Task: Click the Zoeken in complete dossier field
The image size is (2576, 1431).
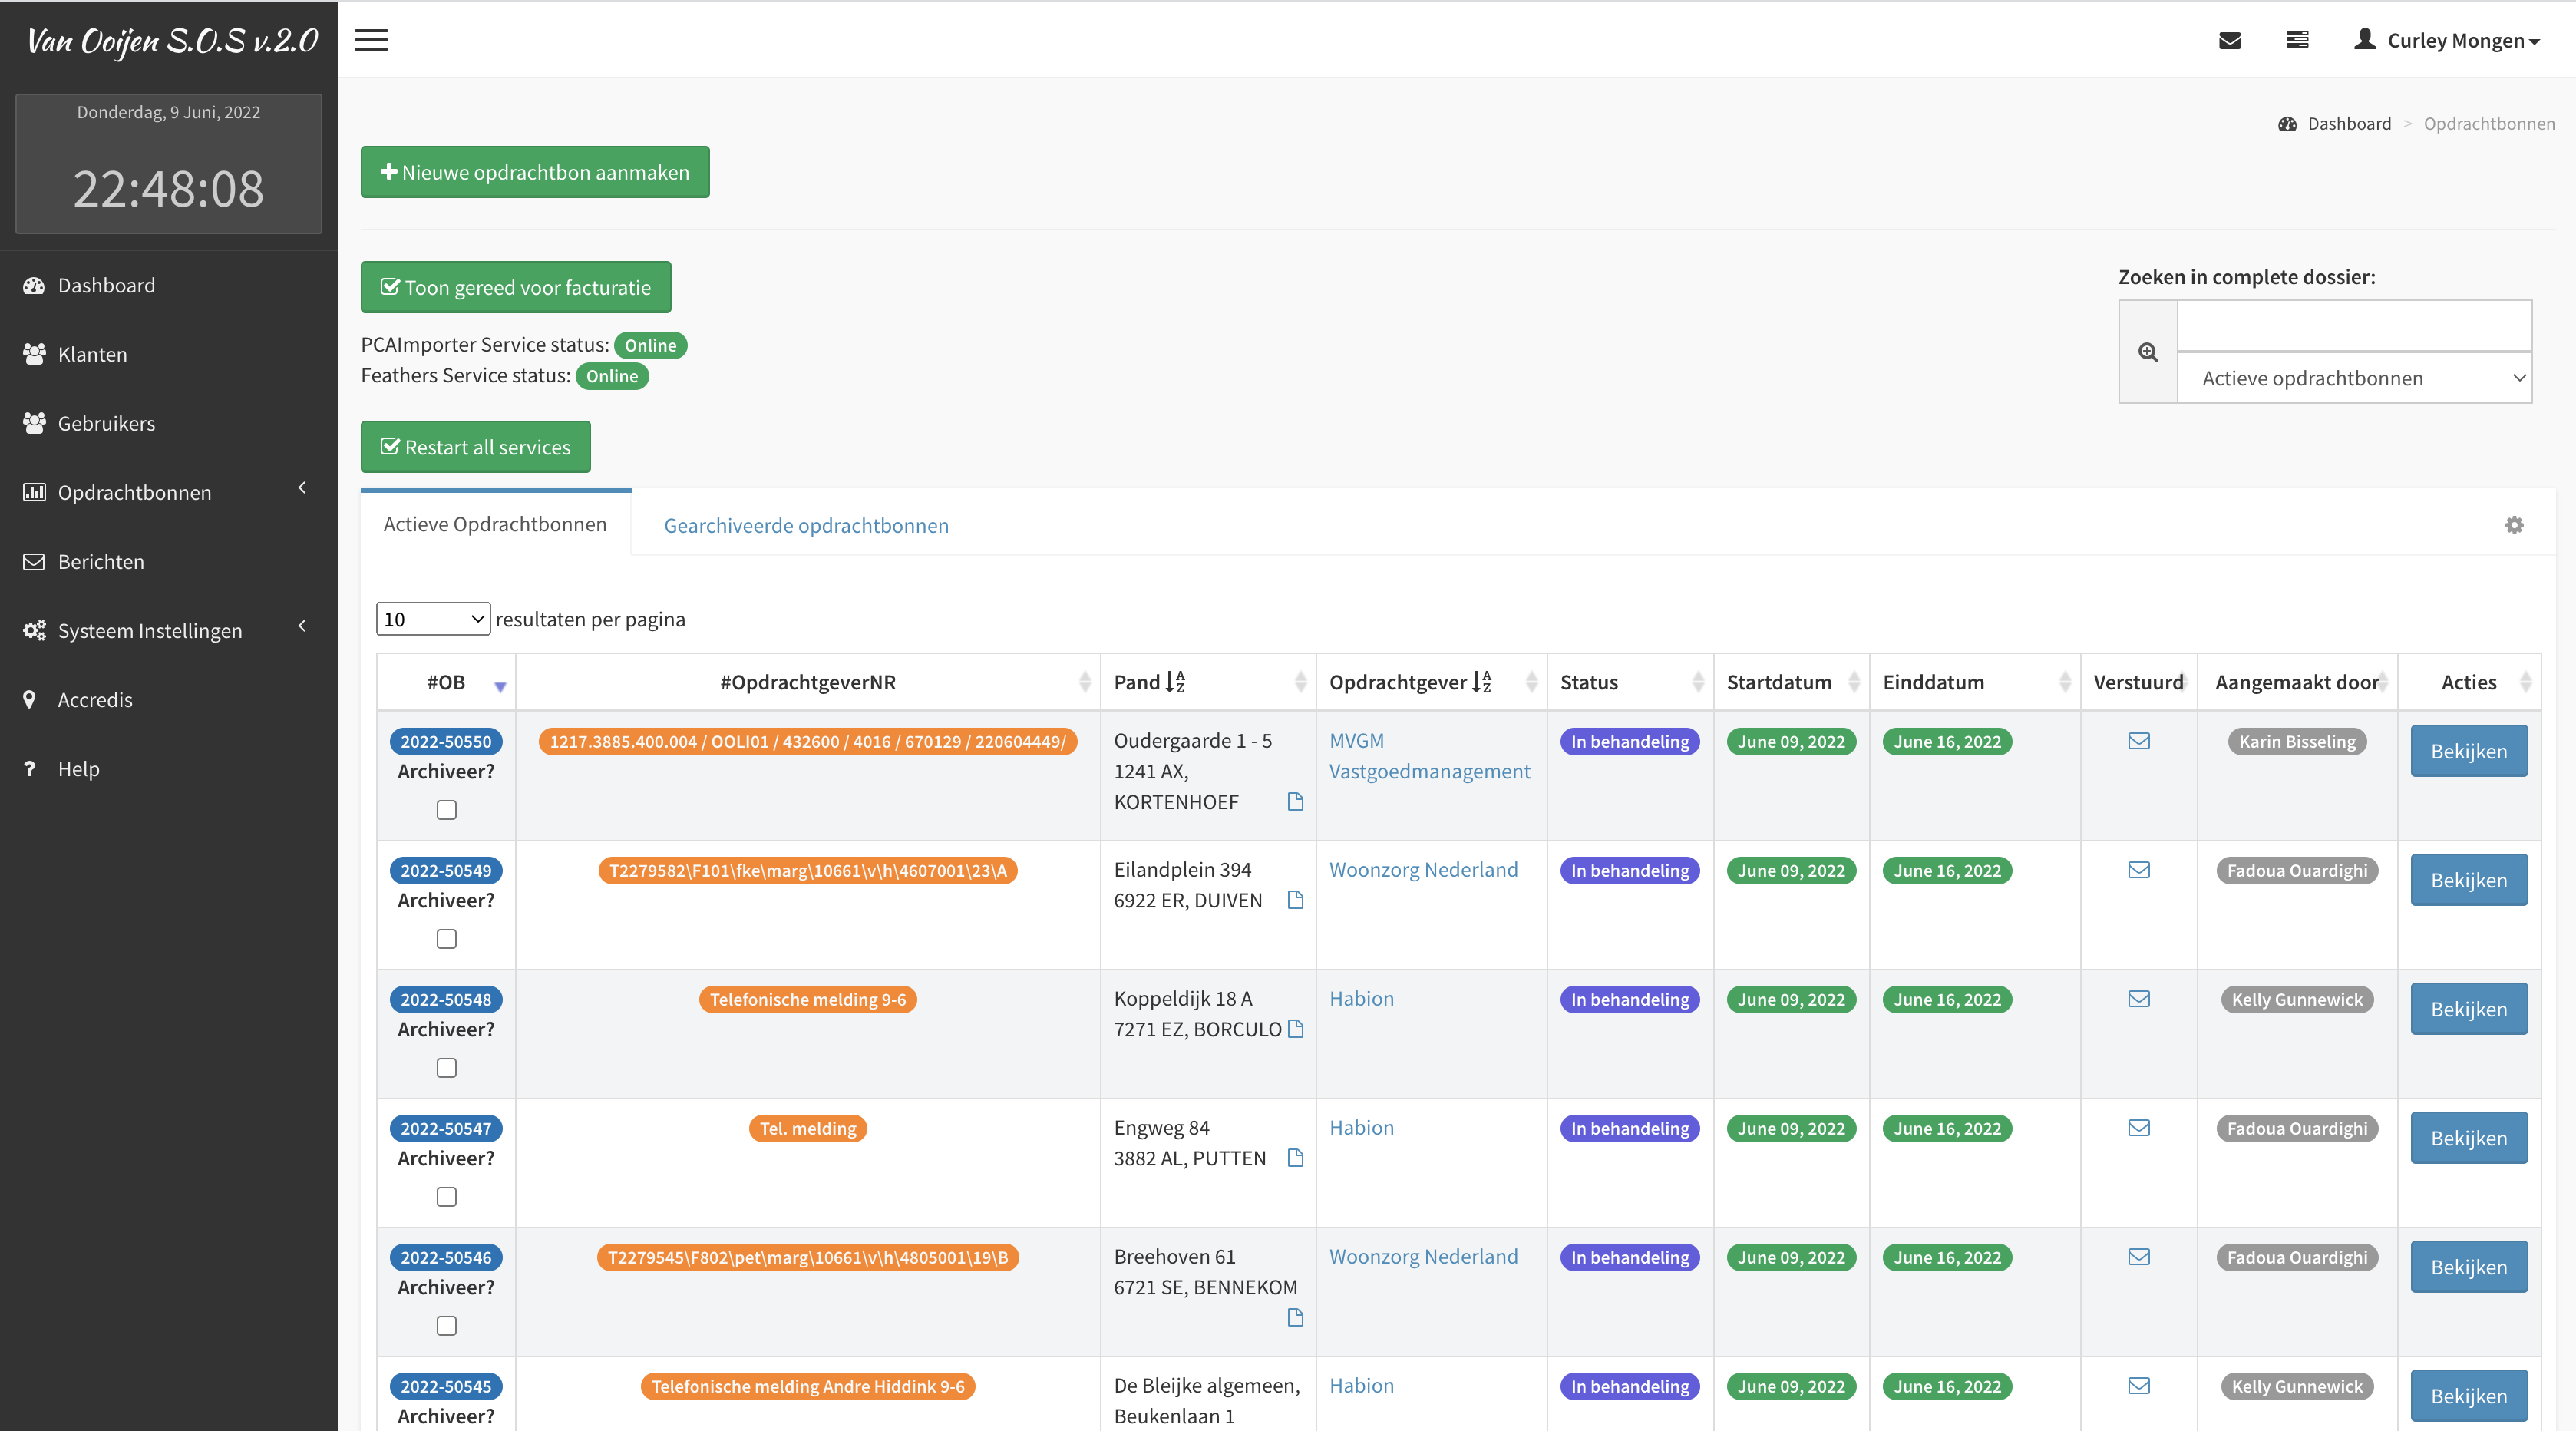Action: [x=2354, y=326]
